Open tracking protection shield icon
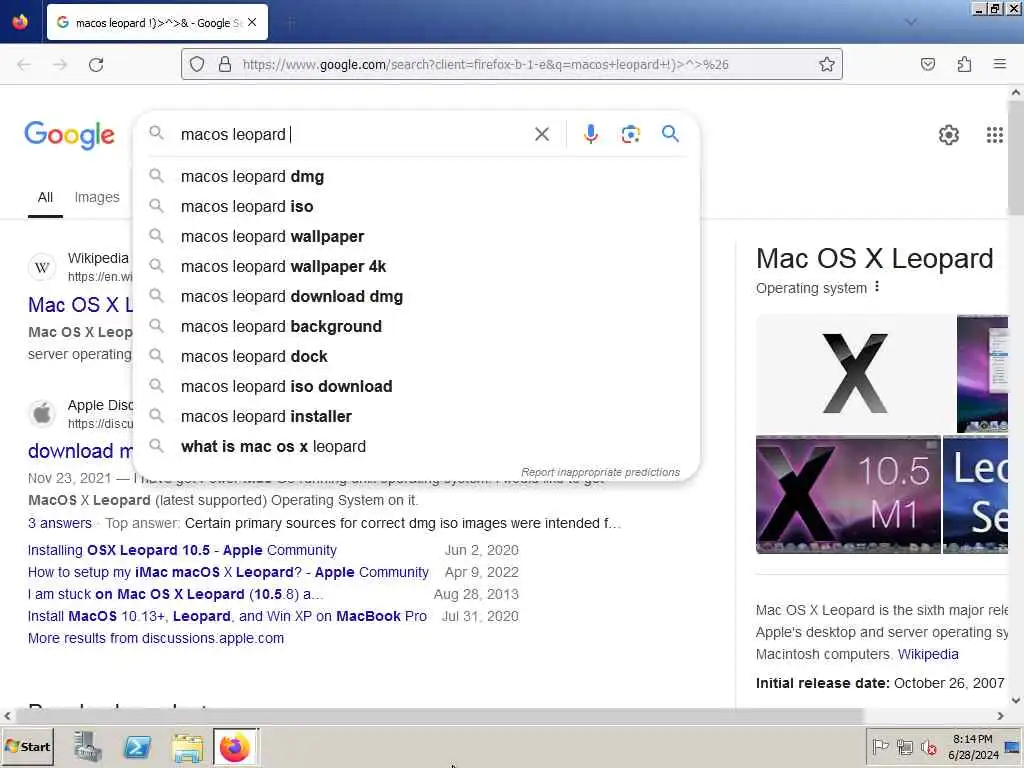The width and height of the screenshot is (1024, 768). (x=197, y=64)
